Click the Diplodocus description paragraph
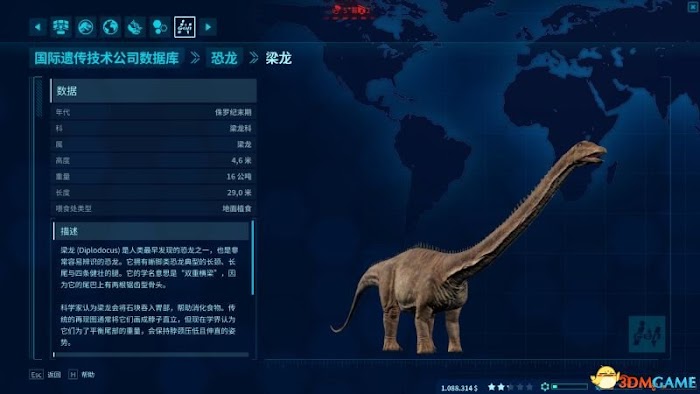The image size is (700, 394). (149, 267)
